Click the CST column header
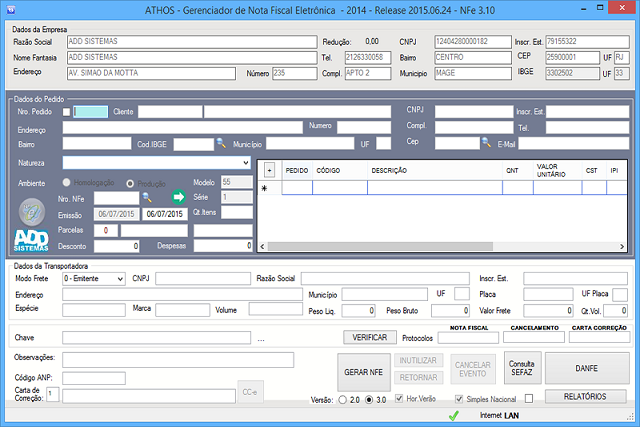 click(x=594, y=170)
